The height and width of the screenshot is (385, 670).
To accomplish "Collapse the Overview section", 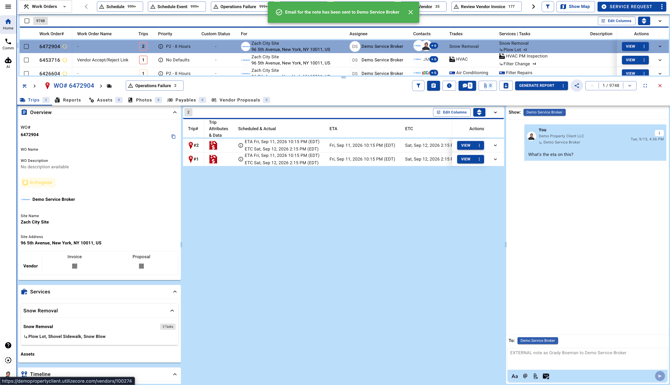I will 174,112.
